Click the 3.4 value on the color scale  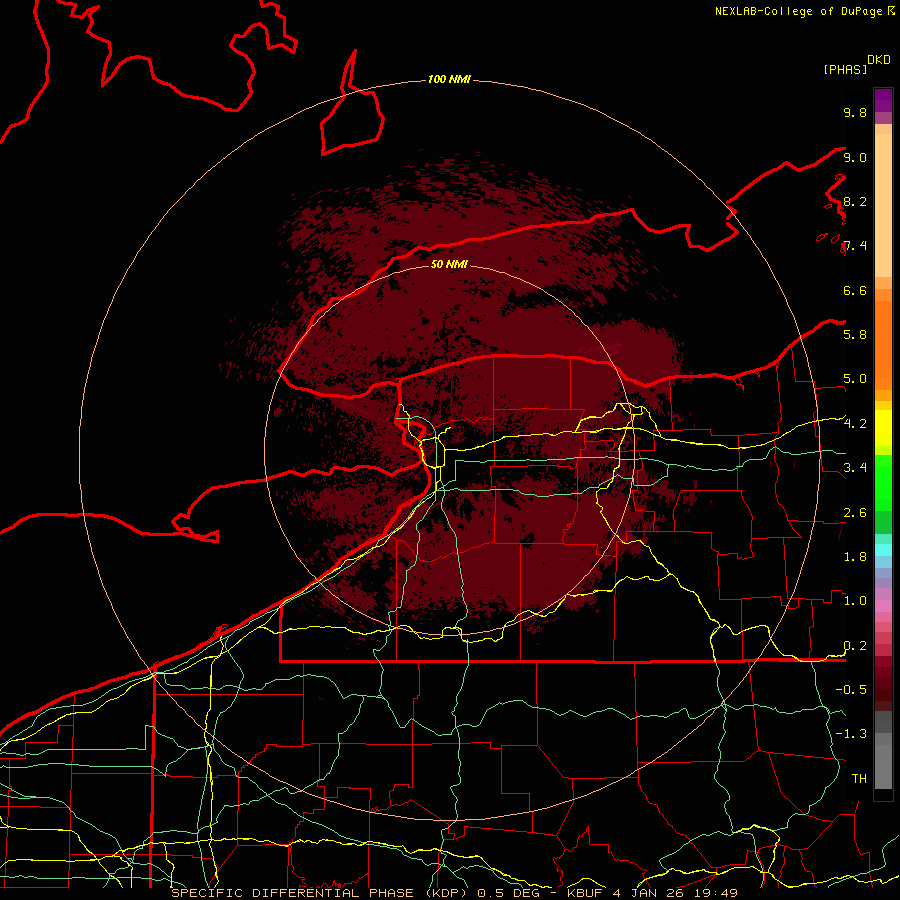point(855,468)
